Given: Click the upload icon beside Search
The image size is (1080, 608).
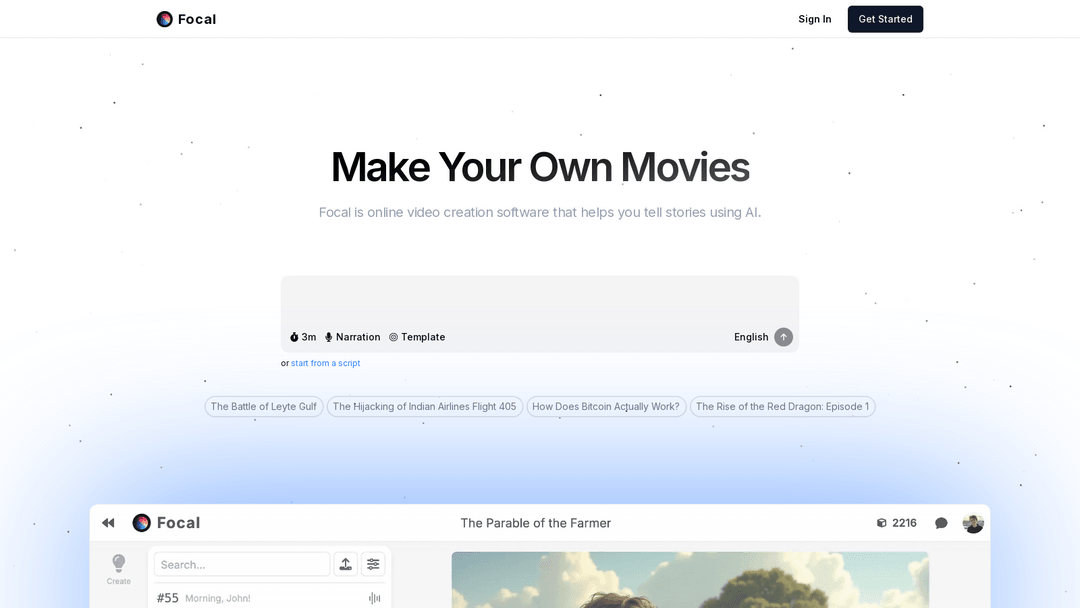Looking at the screenshot, I should click(x=346, y=564).
